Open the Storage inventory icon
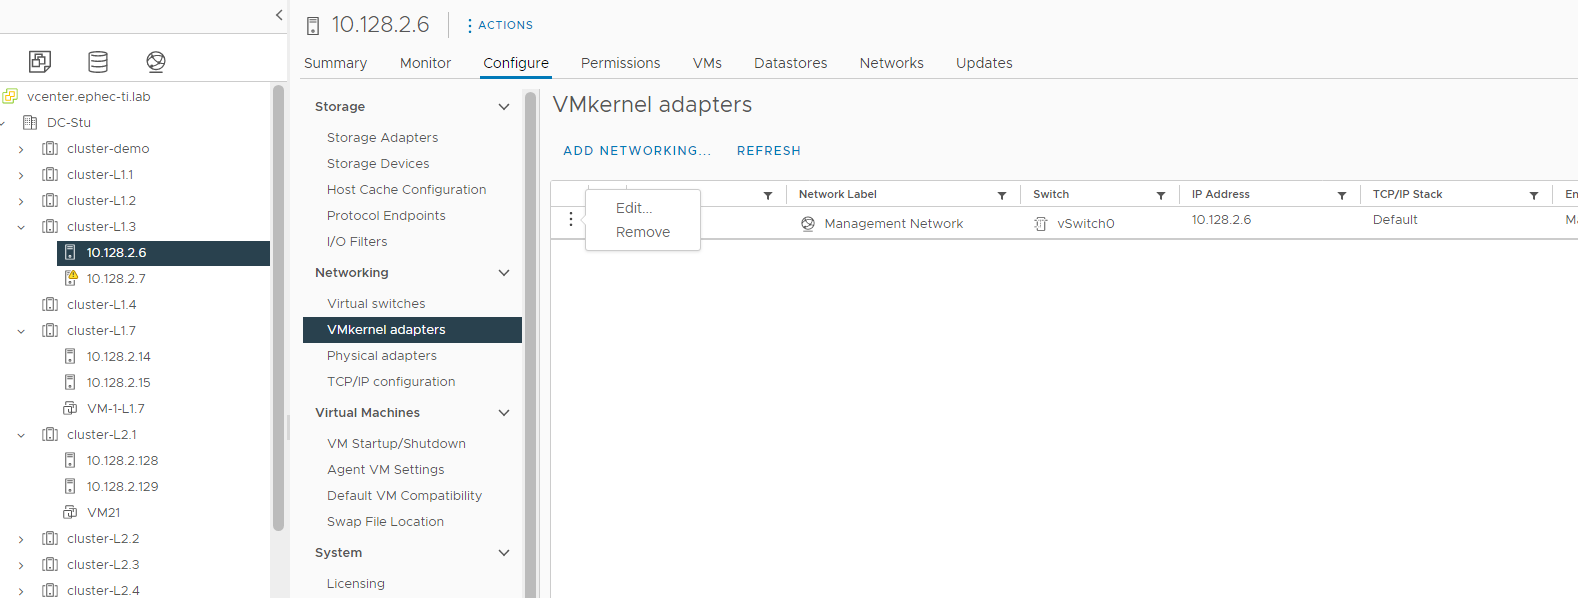 pos(98,61)
